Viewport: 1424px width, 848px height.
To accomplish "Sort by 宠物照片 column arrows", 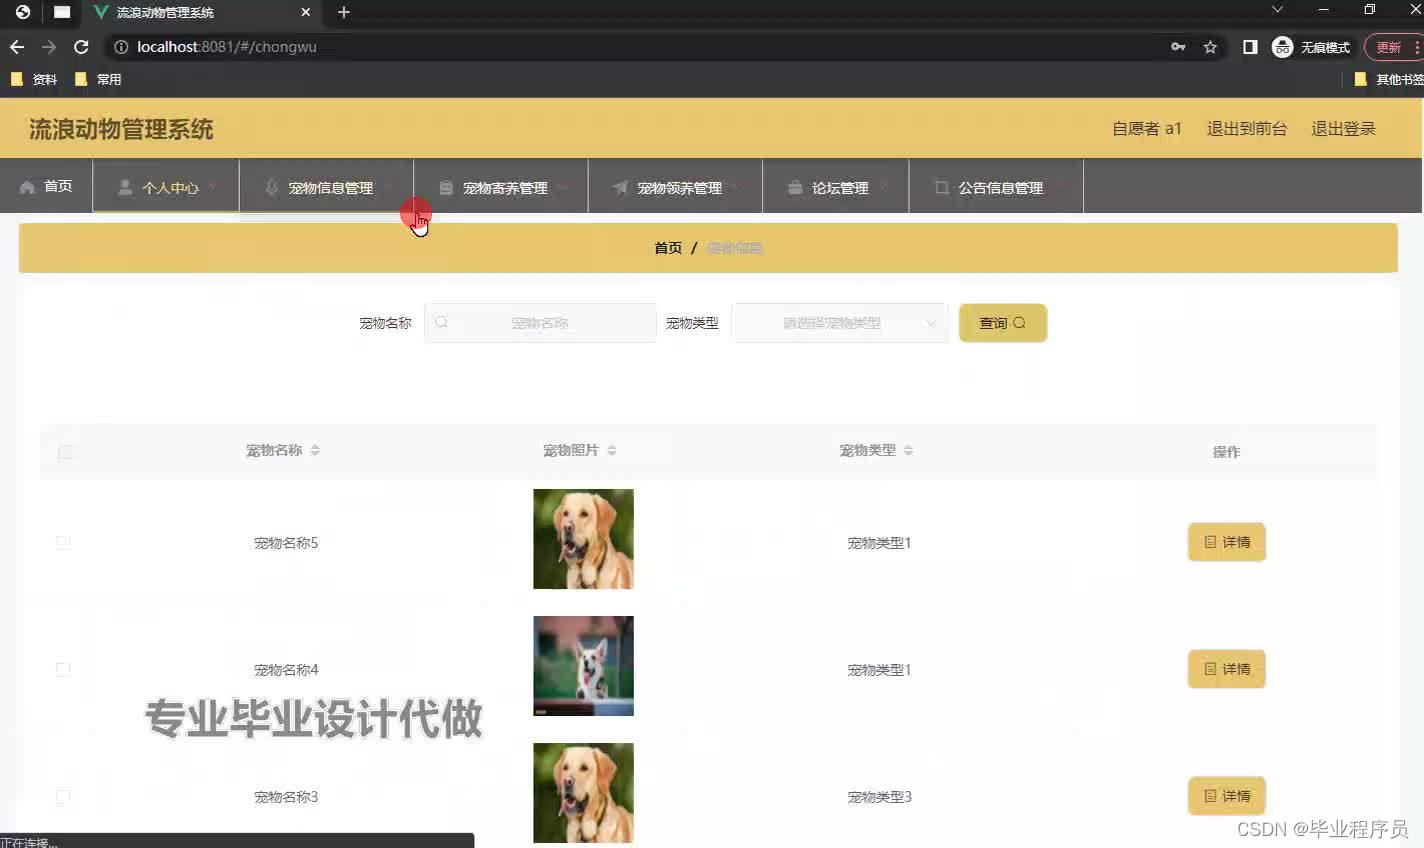I will [x=612, y=450].
